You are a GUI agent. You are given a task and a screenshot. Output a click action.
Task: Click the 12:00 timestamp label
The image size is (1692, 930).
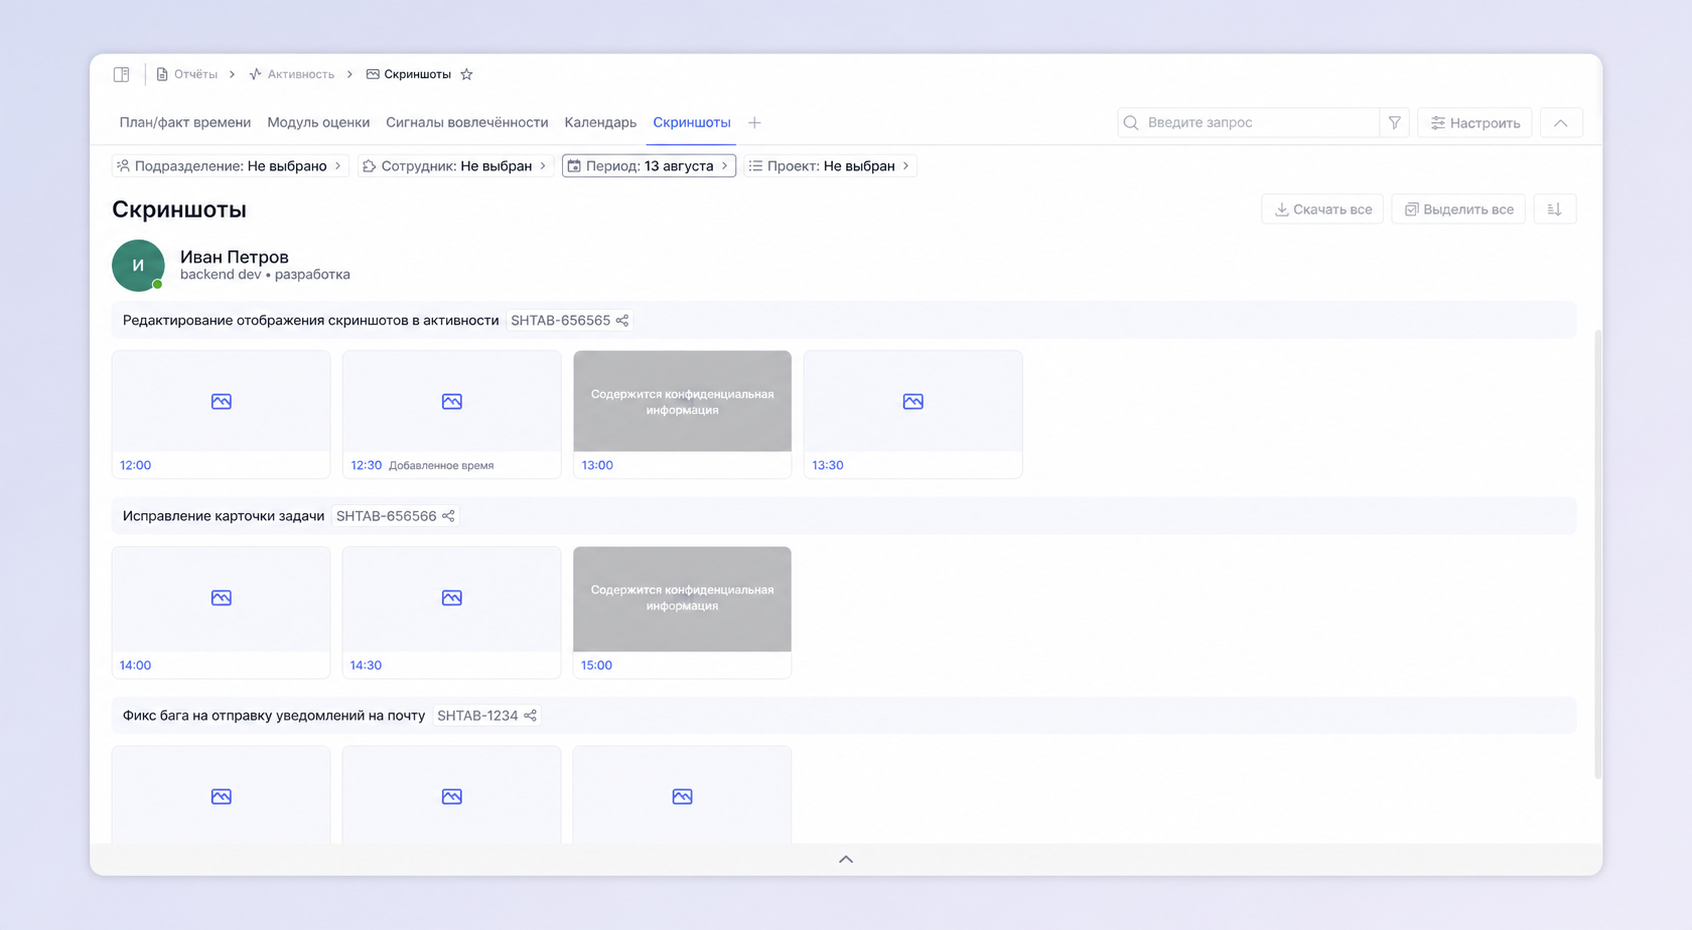pos(135,465)
